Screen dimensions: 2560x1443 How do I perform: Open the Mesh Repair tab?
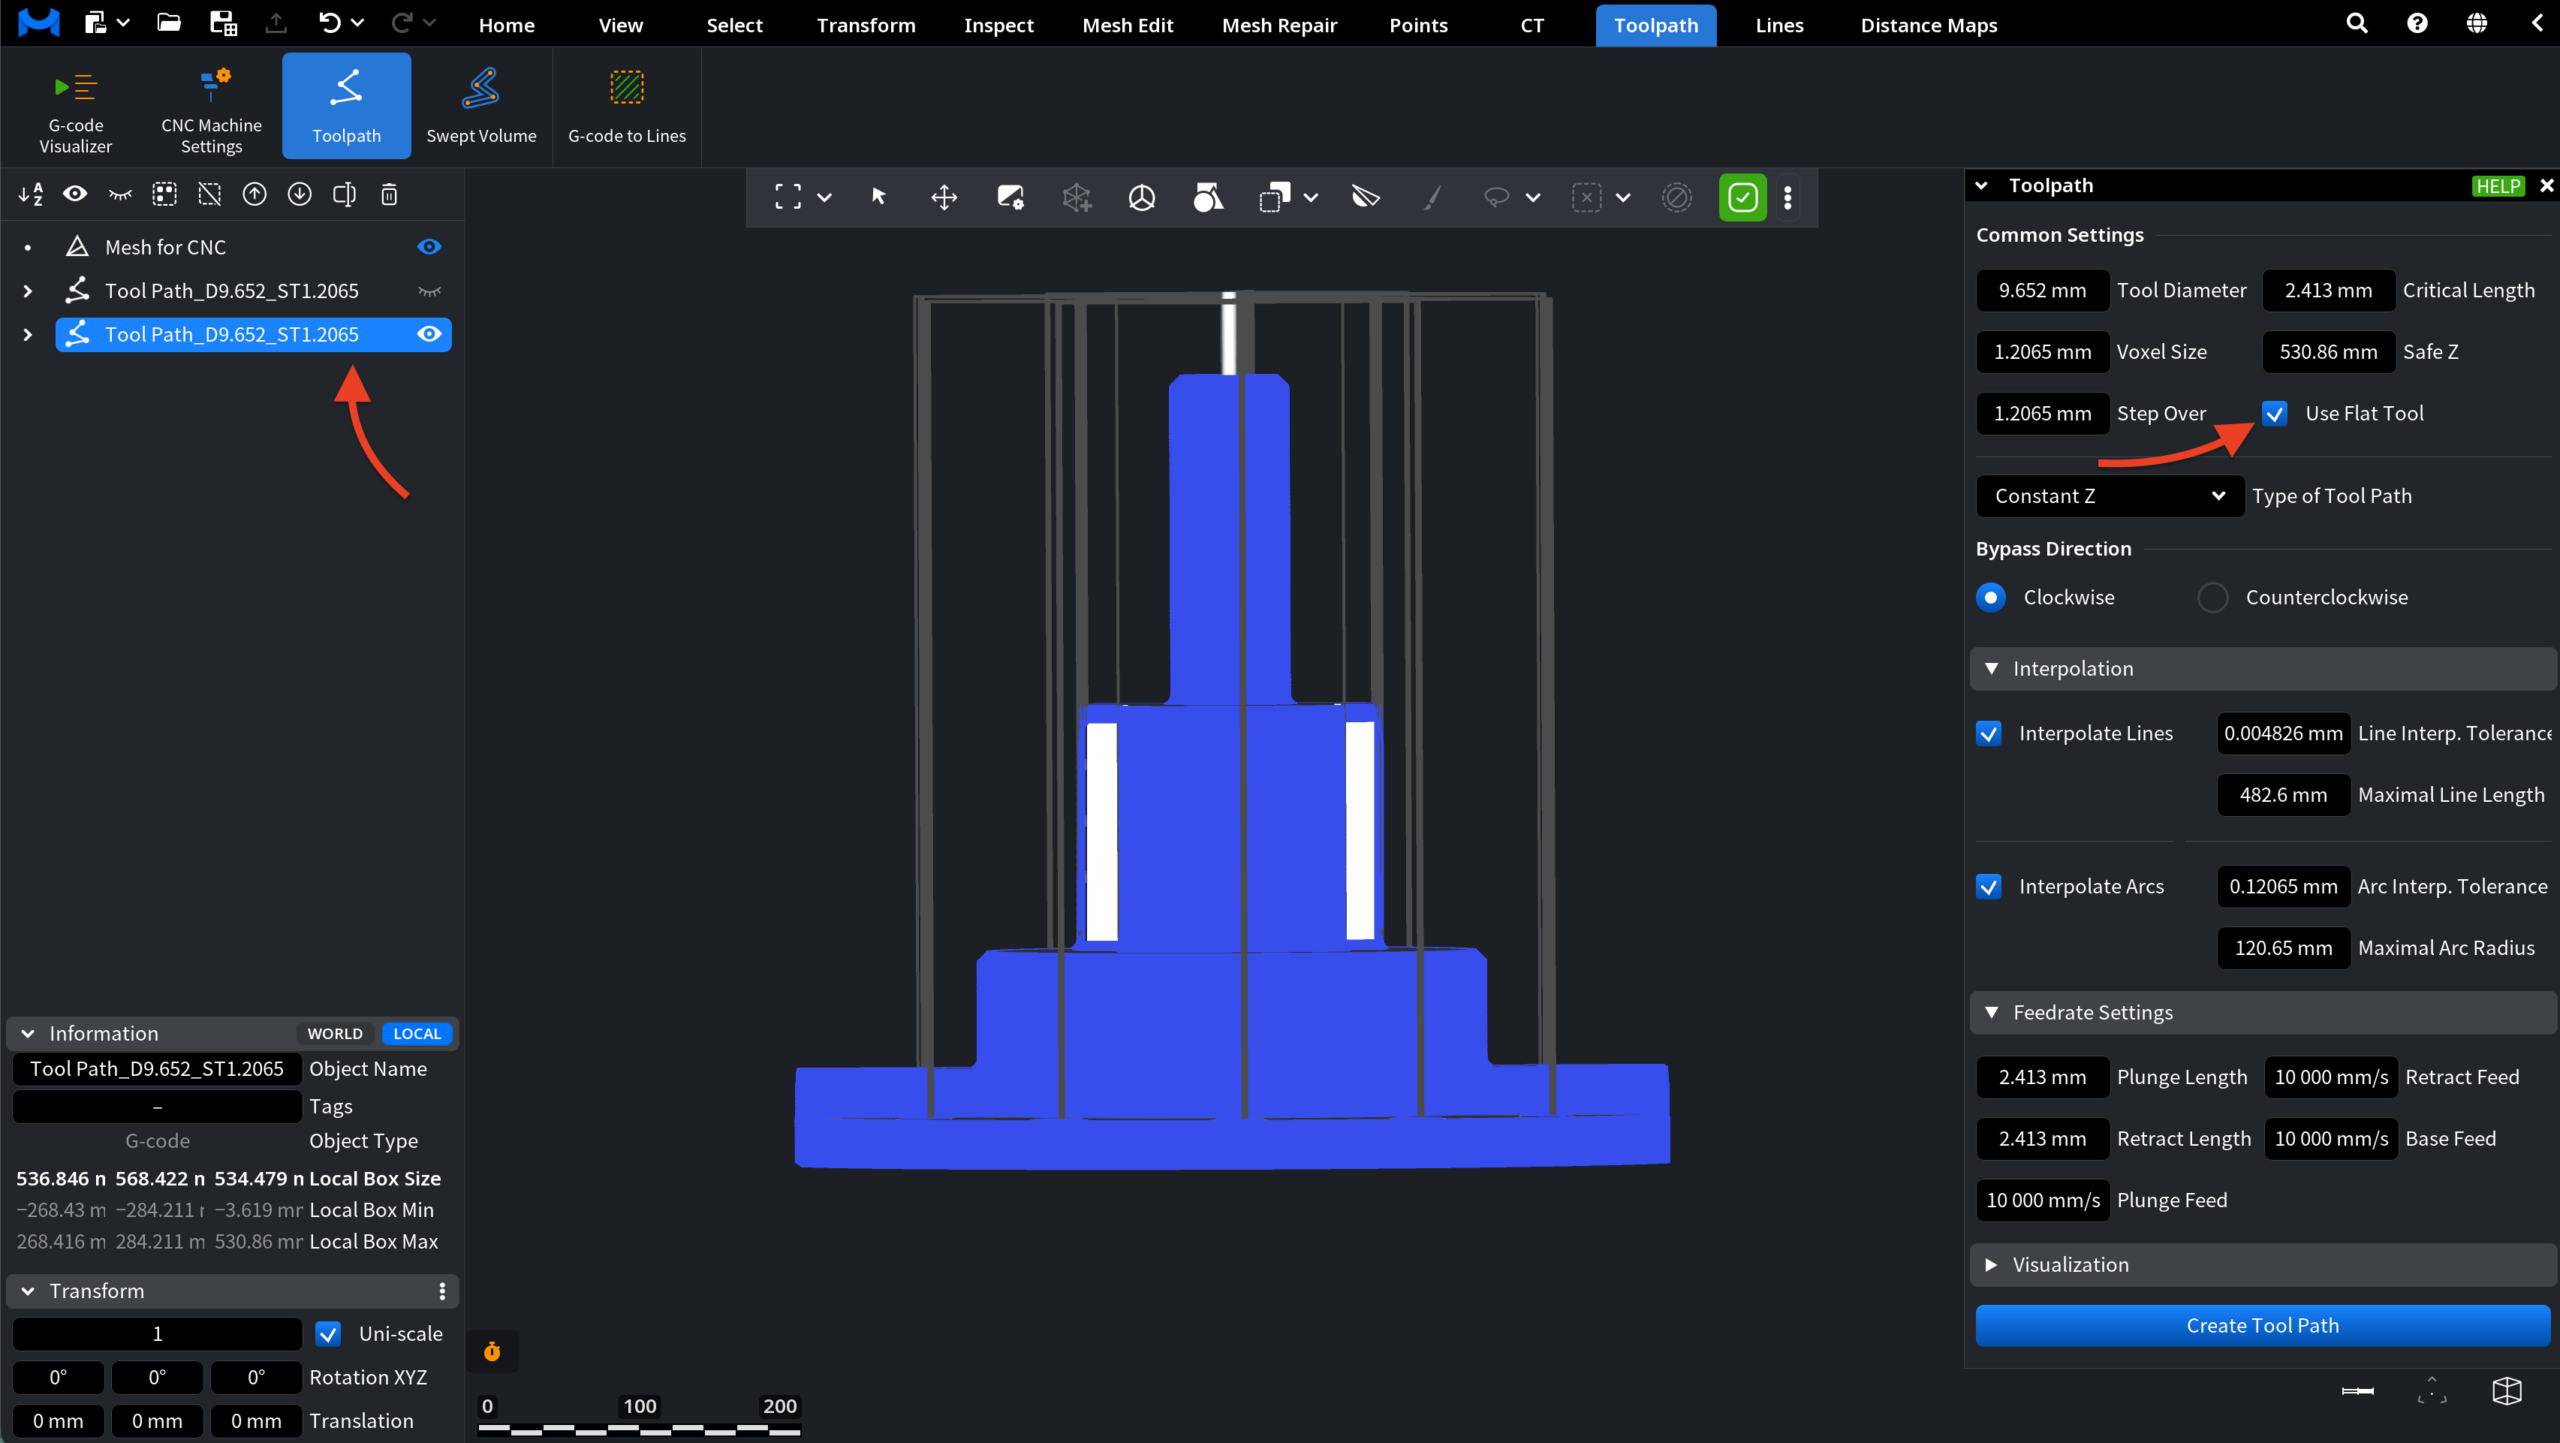pyautogui.click(x=1279, y=25)
